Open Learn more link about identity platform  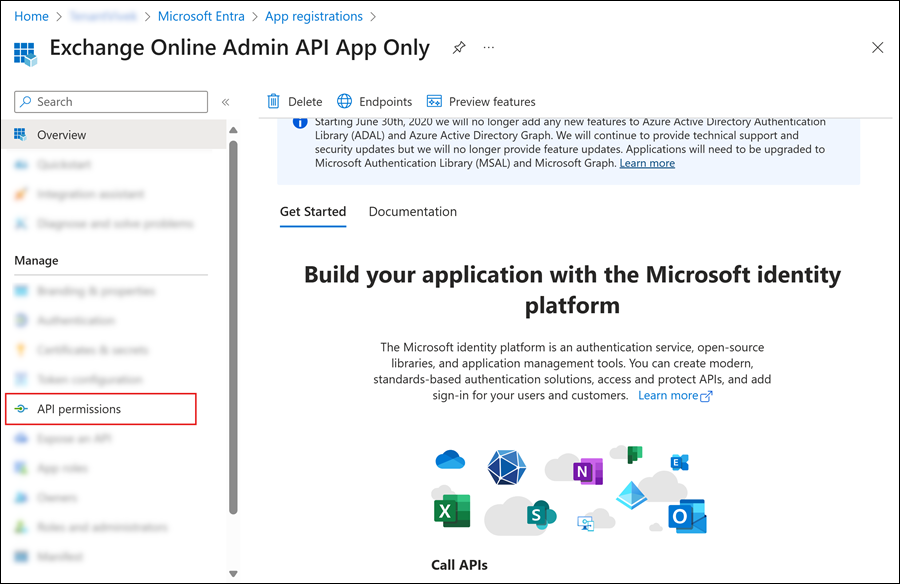tap(675, 396)
